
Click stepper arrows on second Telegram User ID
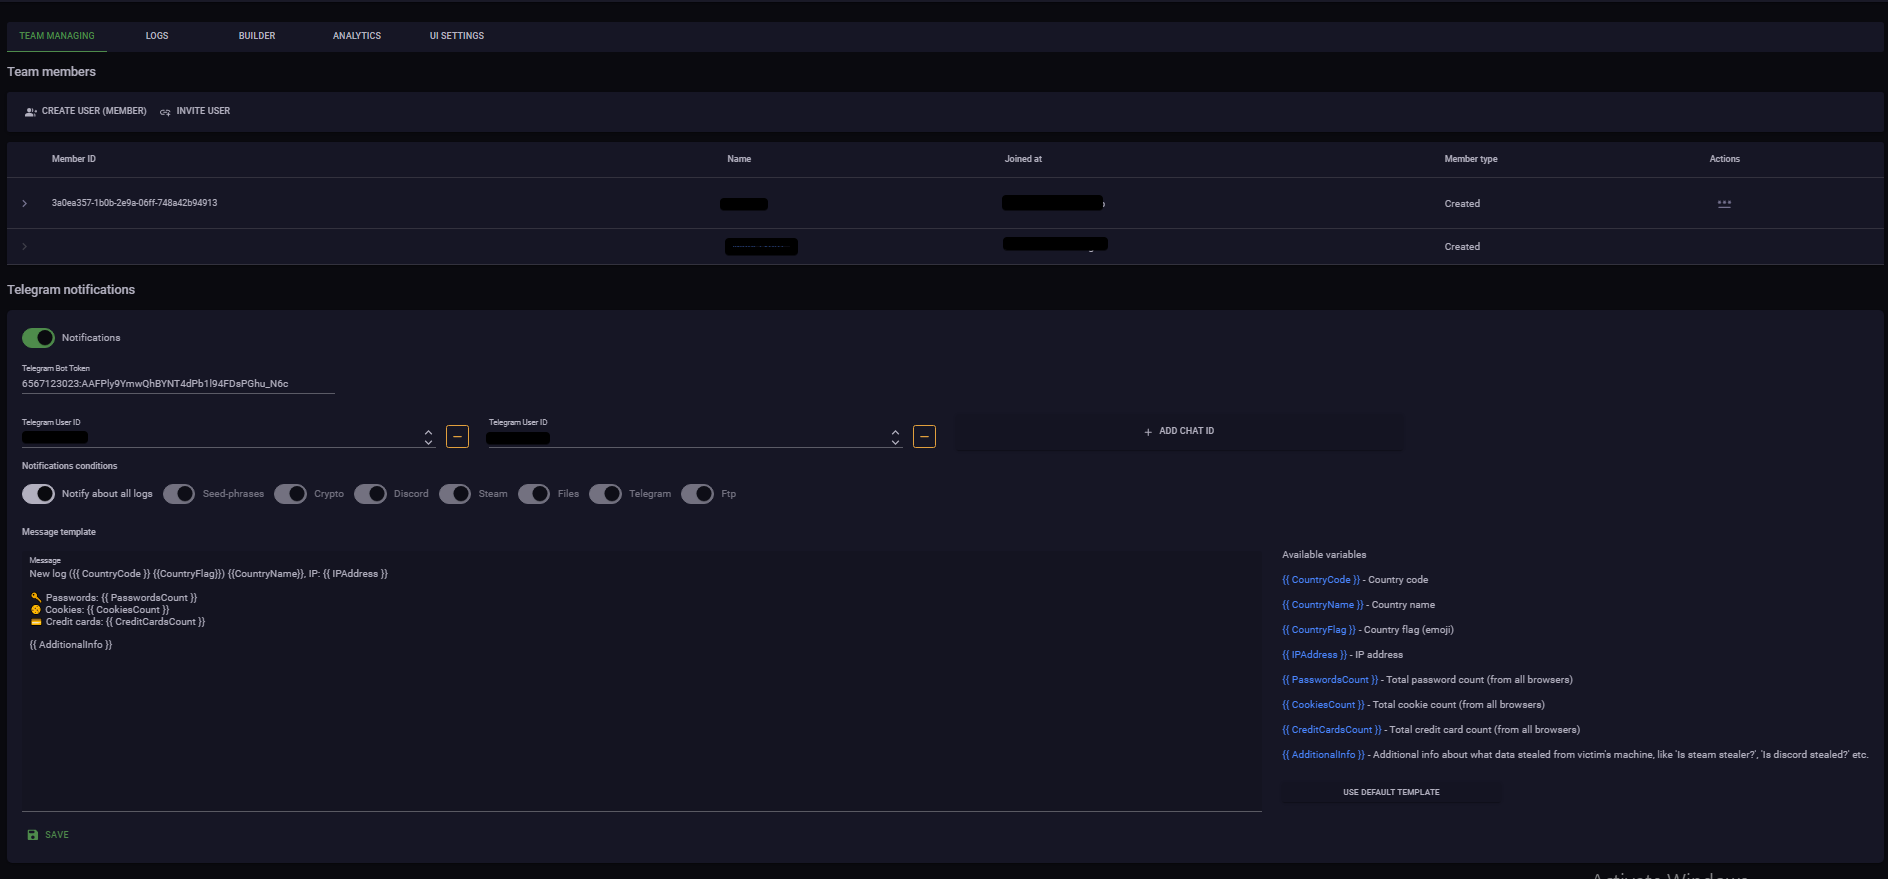(895, 437)
